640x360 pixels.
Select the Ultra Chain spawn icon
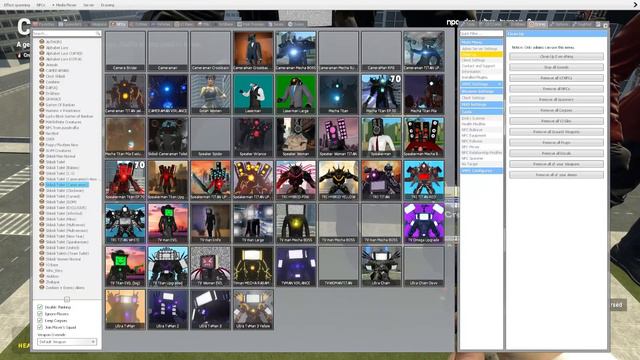381,266
